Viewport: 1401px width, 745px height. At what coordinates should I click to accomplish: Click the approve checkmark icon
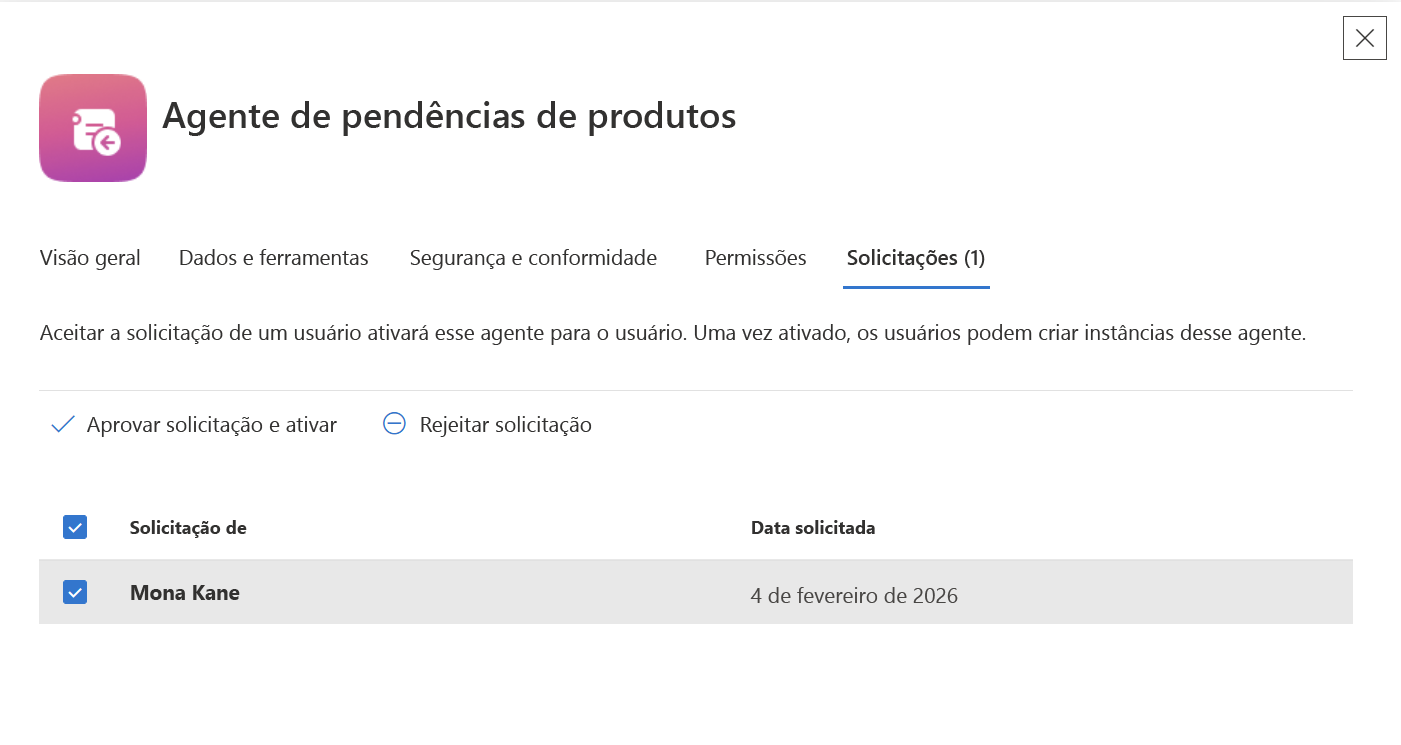tap(63, 425)
